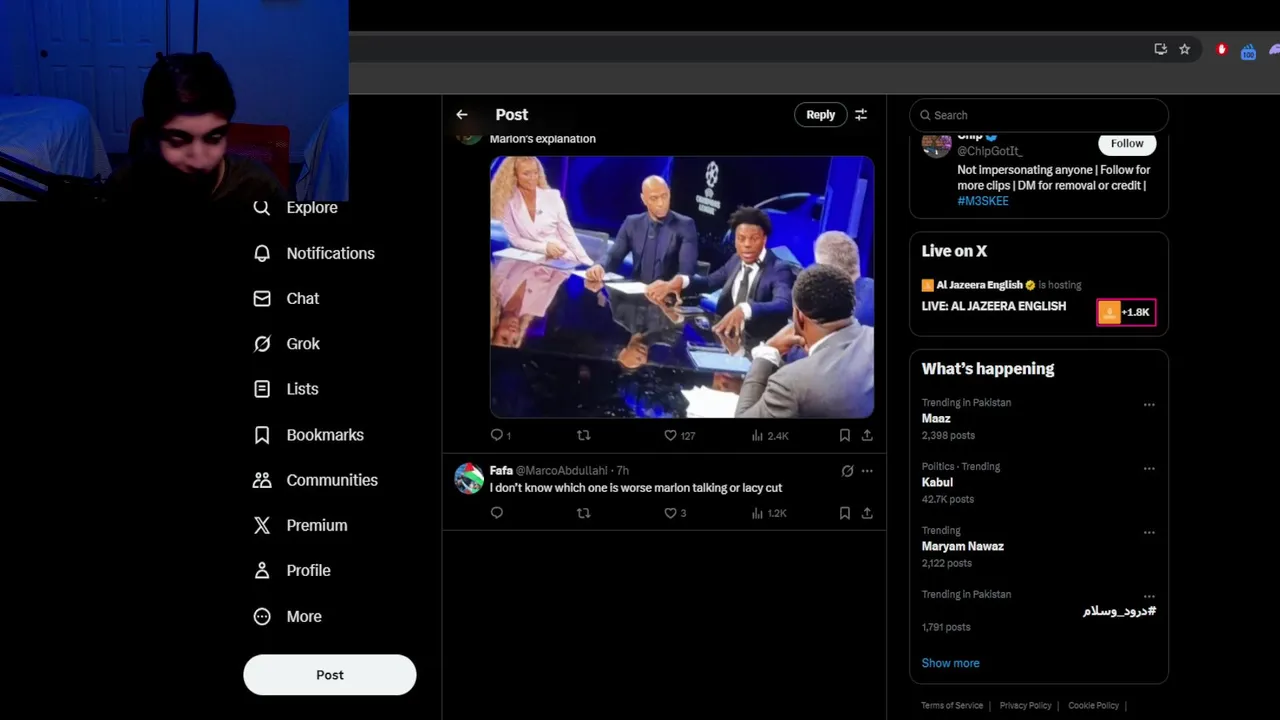Open the talk show video thumbnail
Image resolution: width=1280 pixels, height=720 pixels.
pos(682,286)
